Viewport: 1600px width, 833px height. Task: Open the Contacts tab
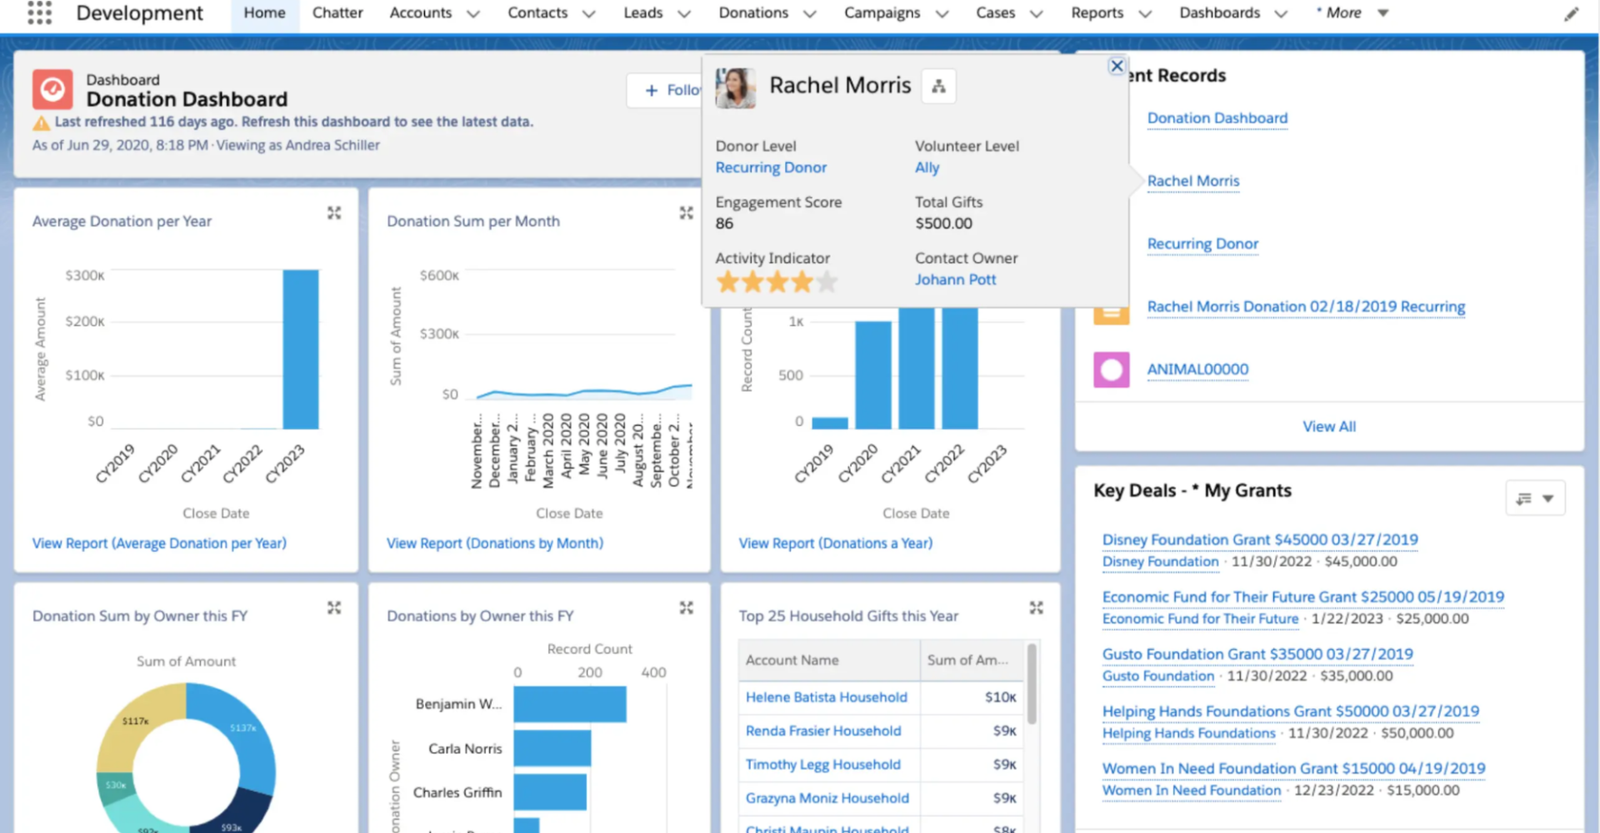pyautogui.click(x=537, y=13)
